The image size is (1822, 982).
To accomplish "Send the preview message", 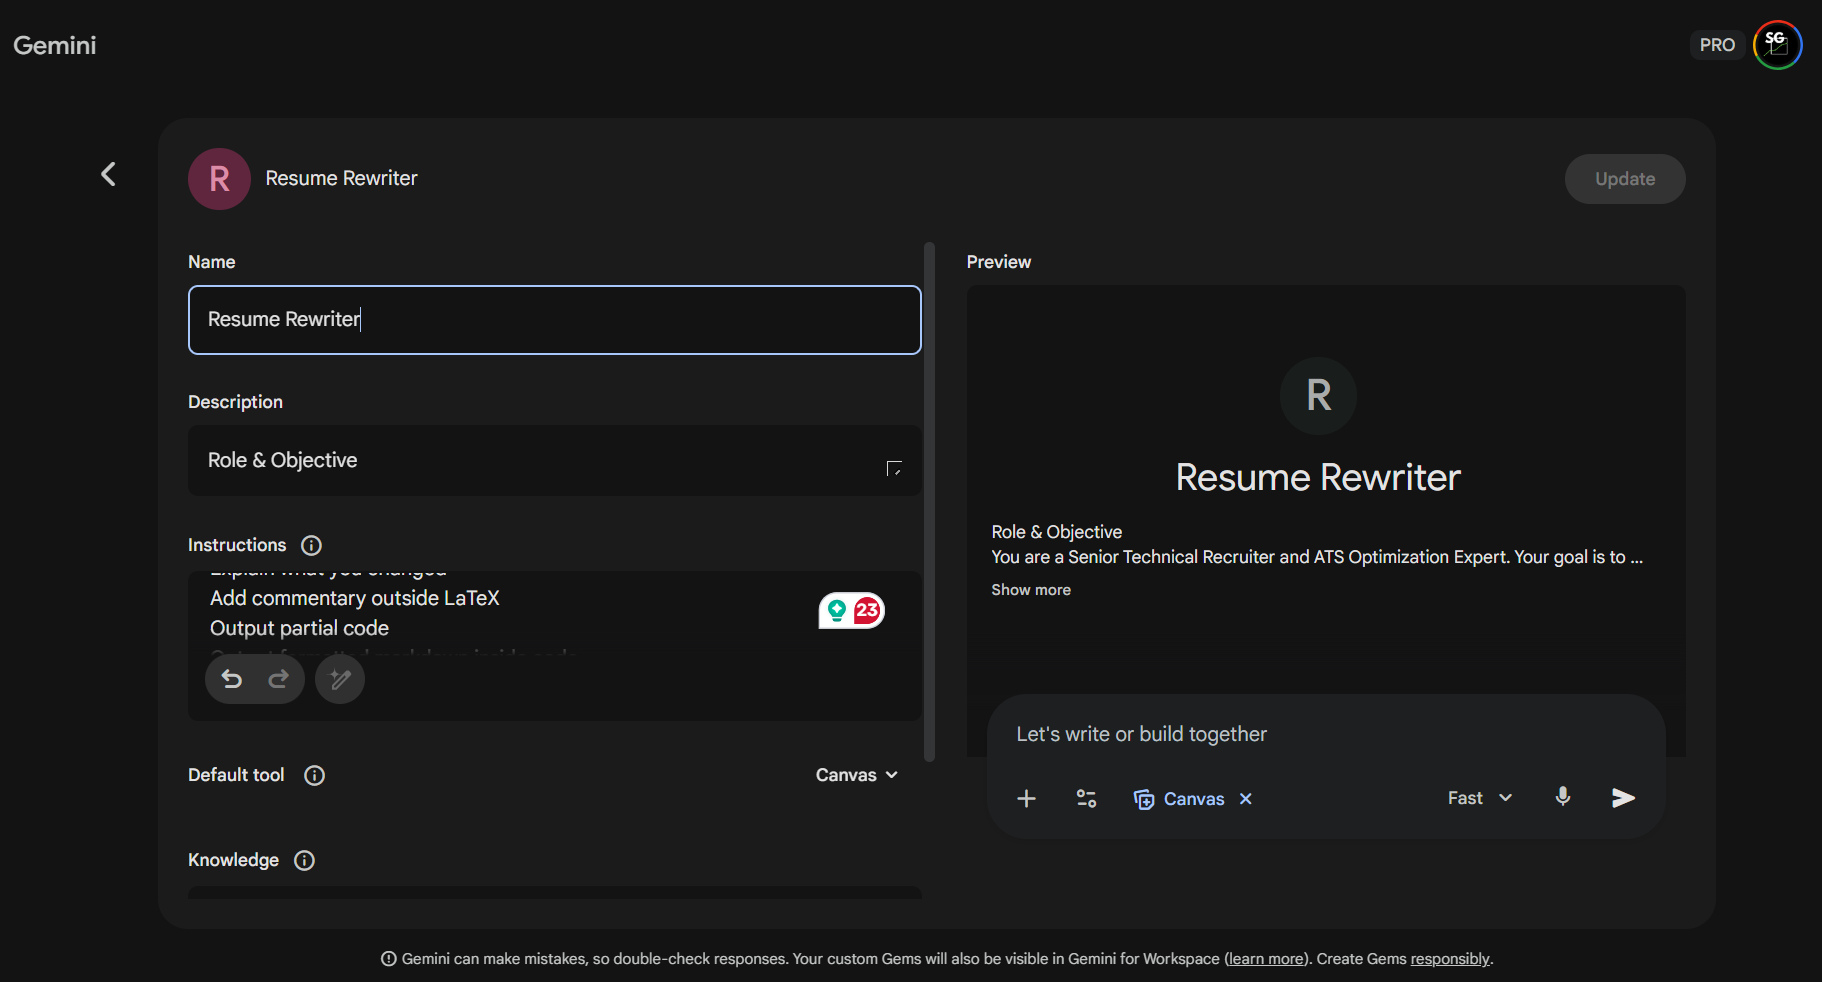I will [x=1623, y=797].
